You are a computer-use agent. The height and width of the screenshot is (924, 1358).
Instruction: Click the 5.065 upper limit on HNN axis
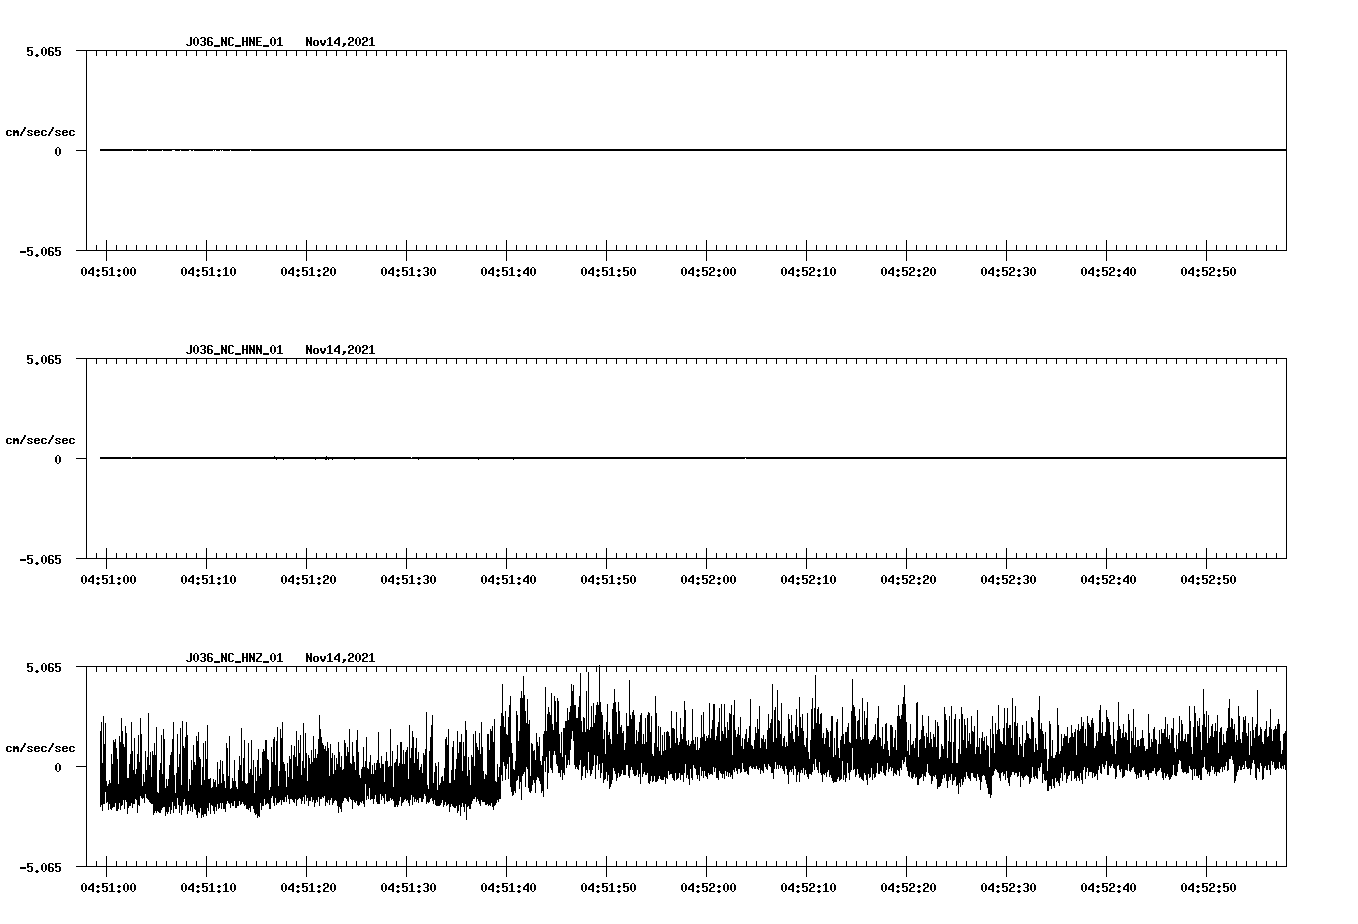click(44, 359)
